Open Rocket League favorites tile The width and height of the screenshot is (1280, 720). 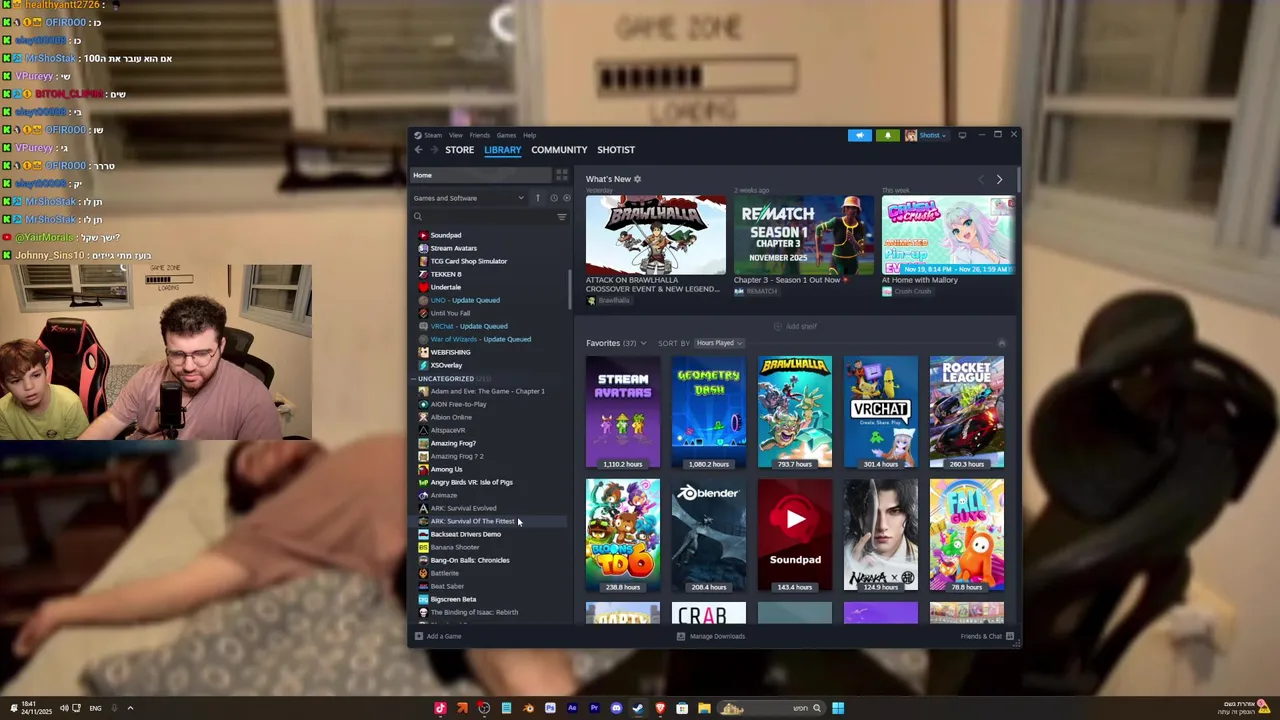[967, 412]
